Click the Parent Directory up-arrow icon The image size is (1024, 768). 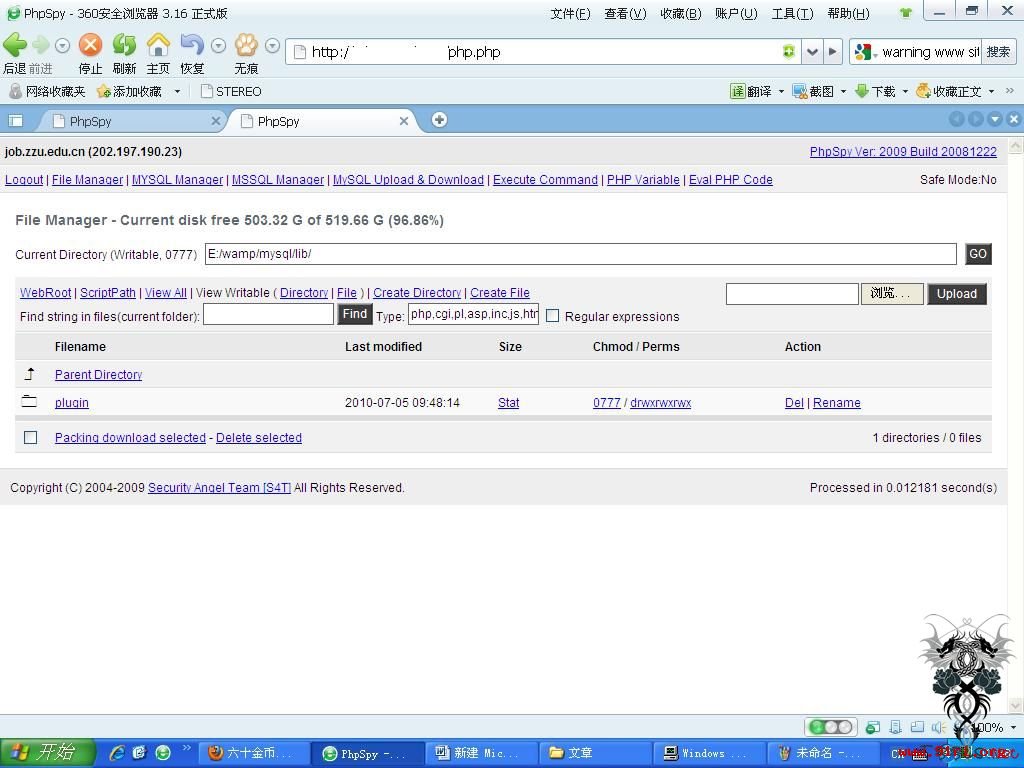point(29,374)
